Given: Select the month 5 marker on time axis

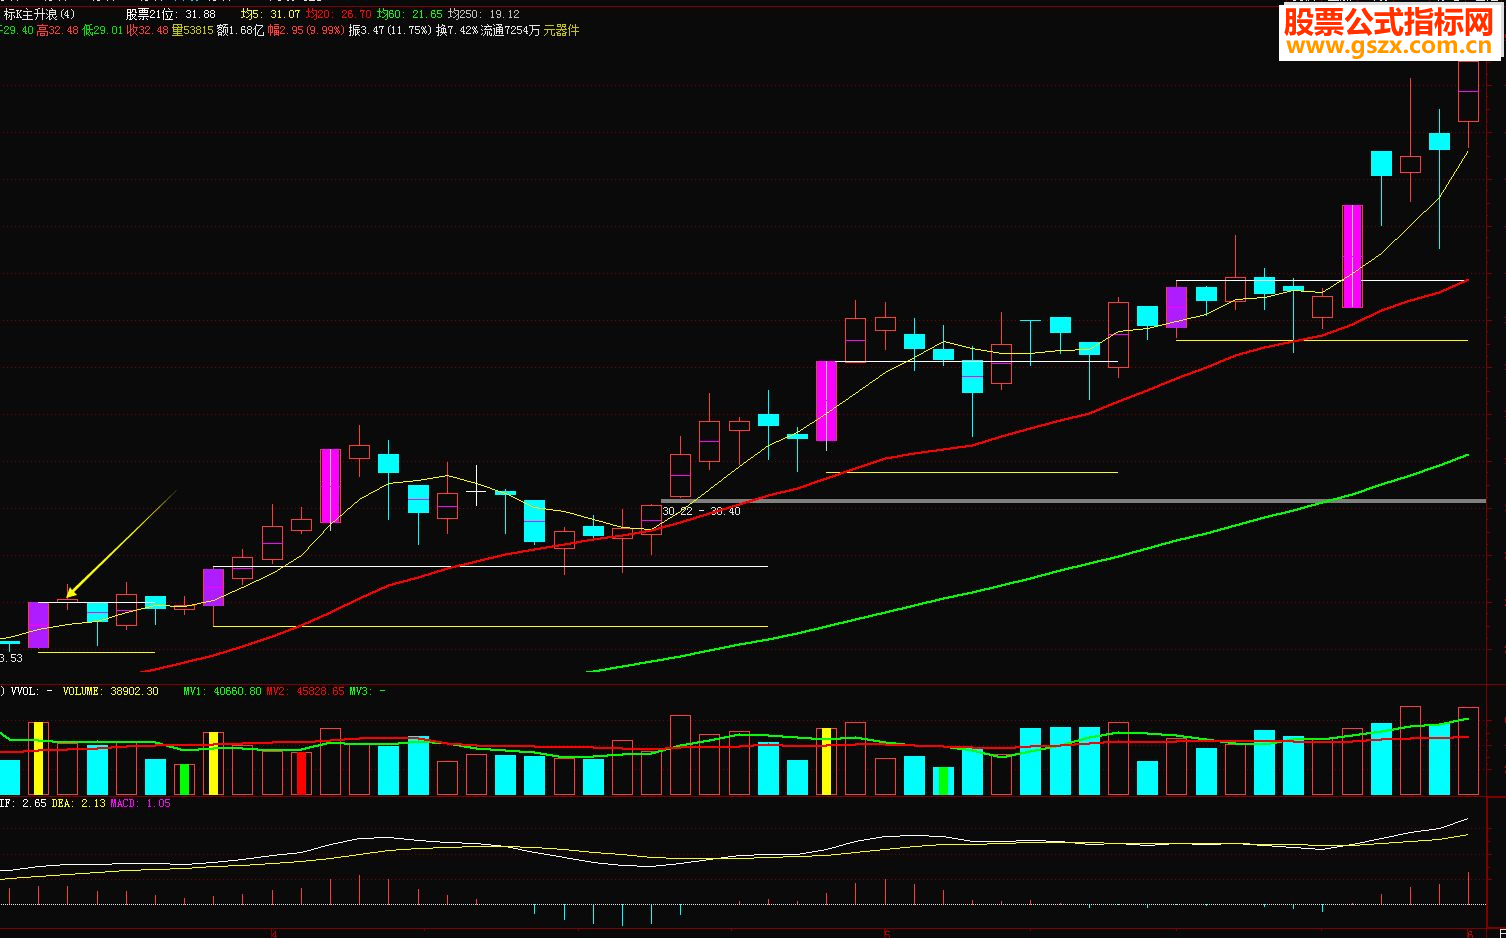Looking at the screenshot, I should tap(886, 932).
